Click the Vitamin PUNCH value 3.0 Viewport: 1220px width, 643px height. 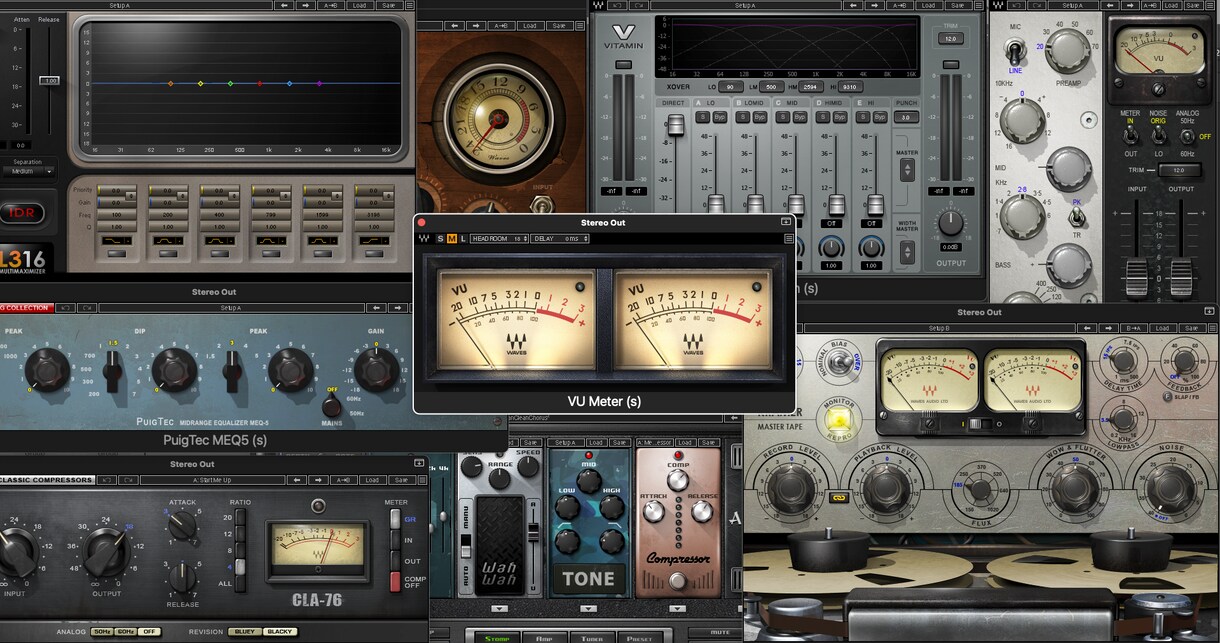coord(905,117)
